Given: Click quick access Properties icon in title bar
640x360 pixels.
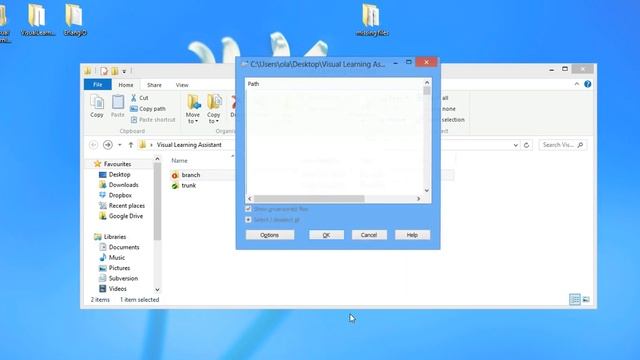Looking at the screenshot, I should tap(104, 71).
